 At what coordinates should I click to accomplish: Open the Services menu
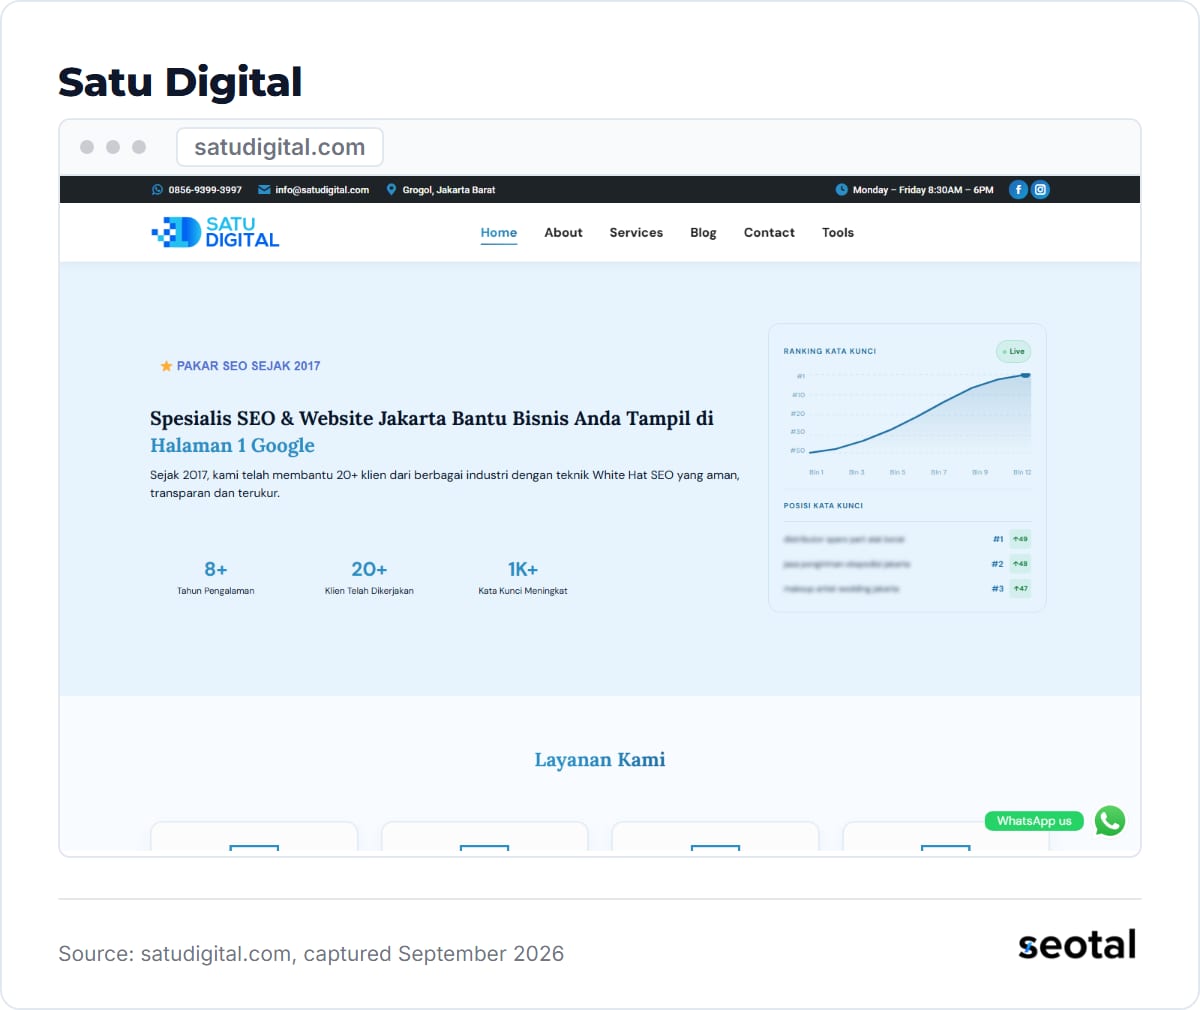[636, 232]
